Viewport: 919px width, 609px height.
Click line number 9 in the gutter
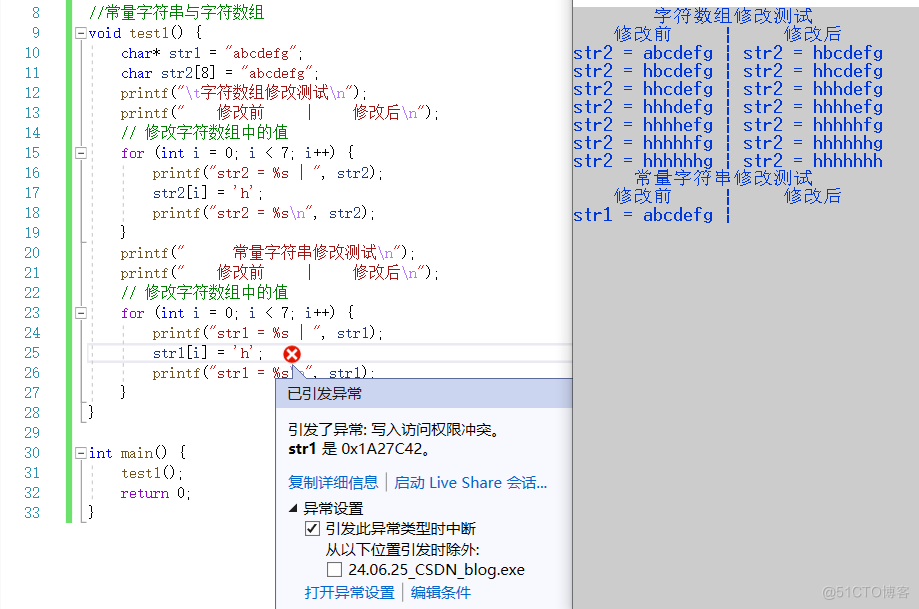[36, 33]
